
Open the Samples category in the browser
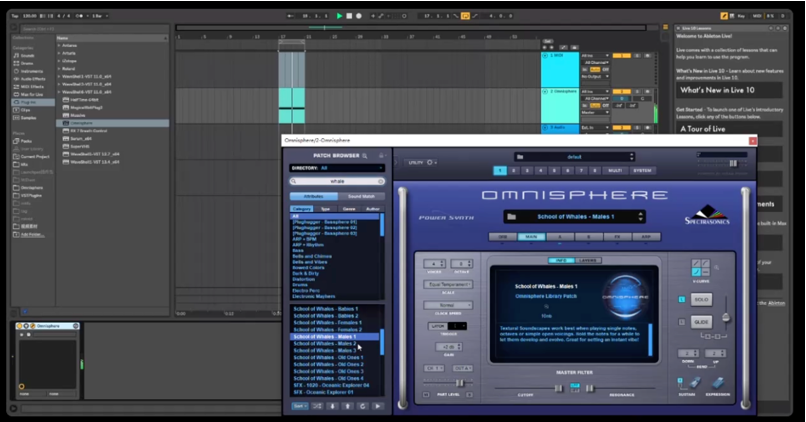tap(28, 118)
